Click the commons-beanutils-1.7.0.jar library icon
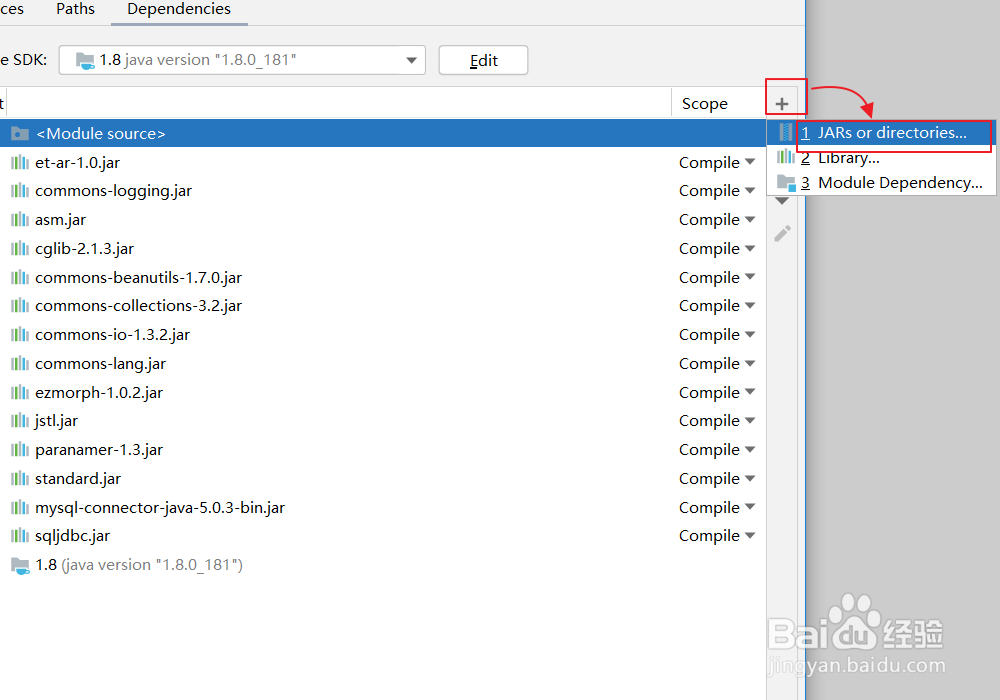The height and width of the screenshot is (700, 1000). tap(20, 277)
